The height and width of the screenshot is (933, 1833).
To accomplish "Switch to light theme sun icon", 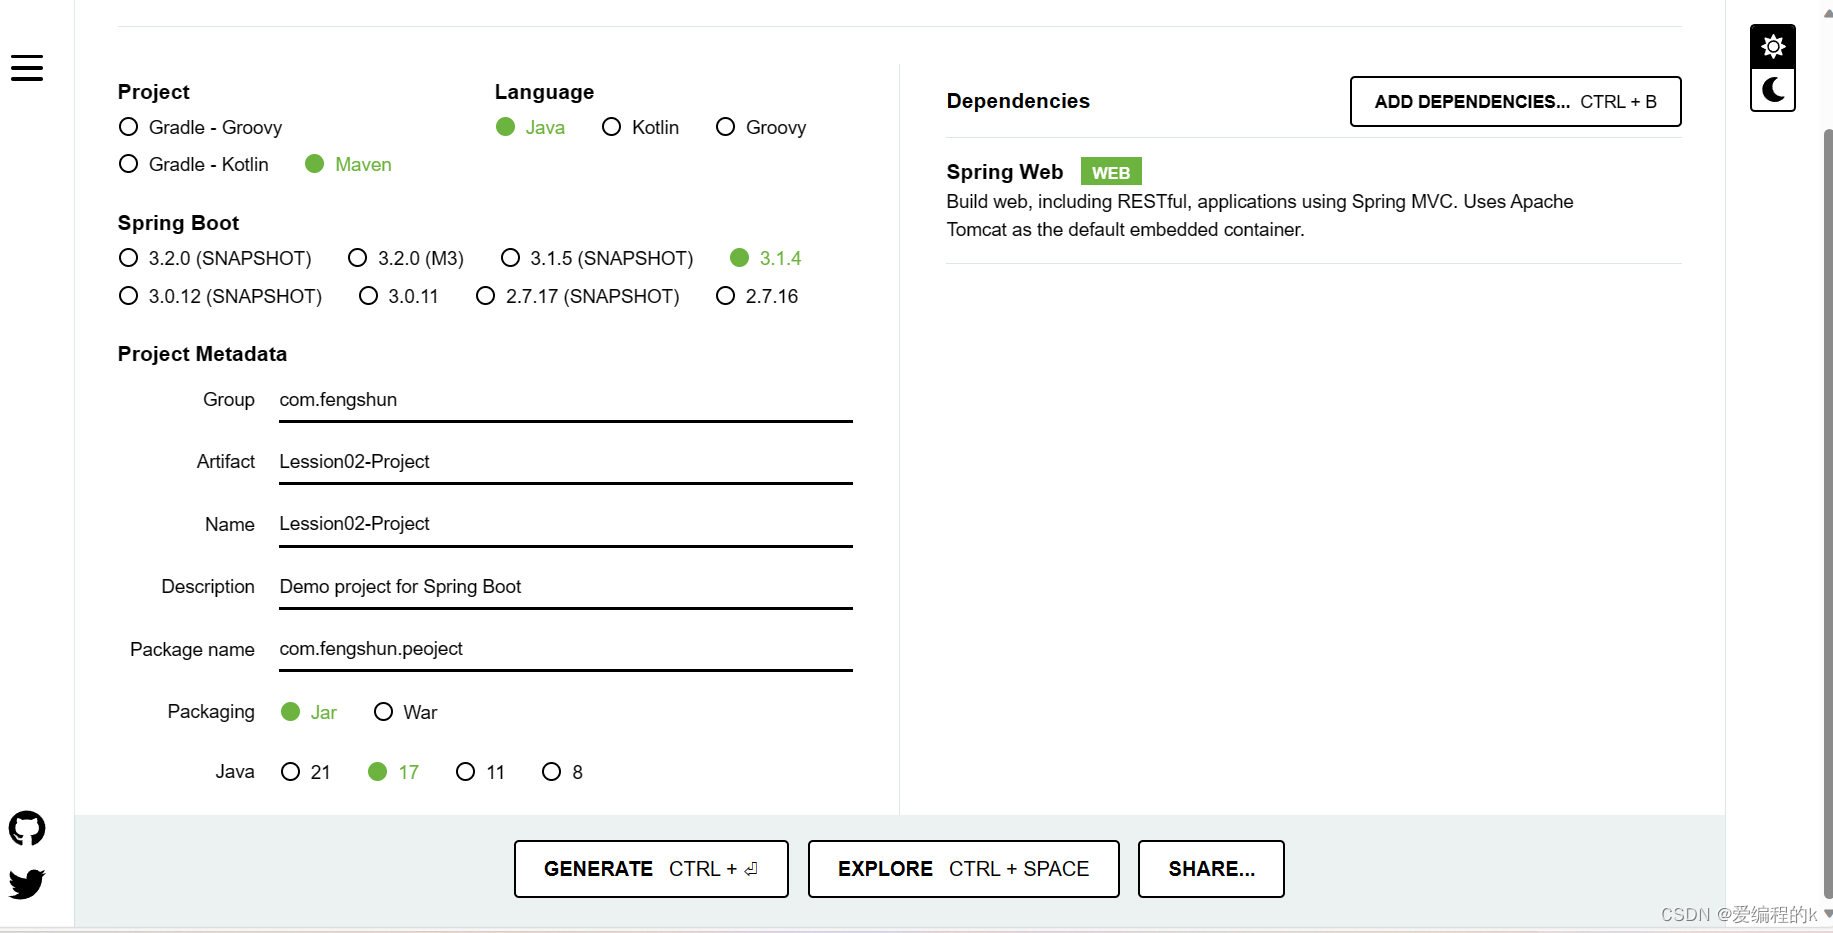I will click(x=1773, y=46).
